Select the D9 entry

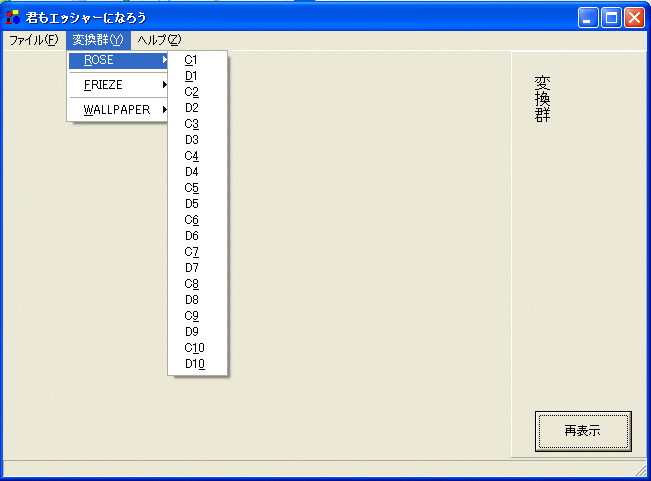pyautogui.click(x=198, y=332)
